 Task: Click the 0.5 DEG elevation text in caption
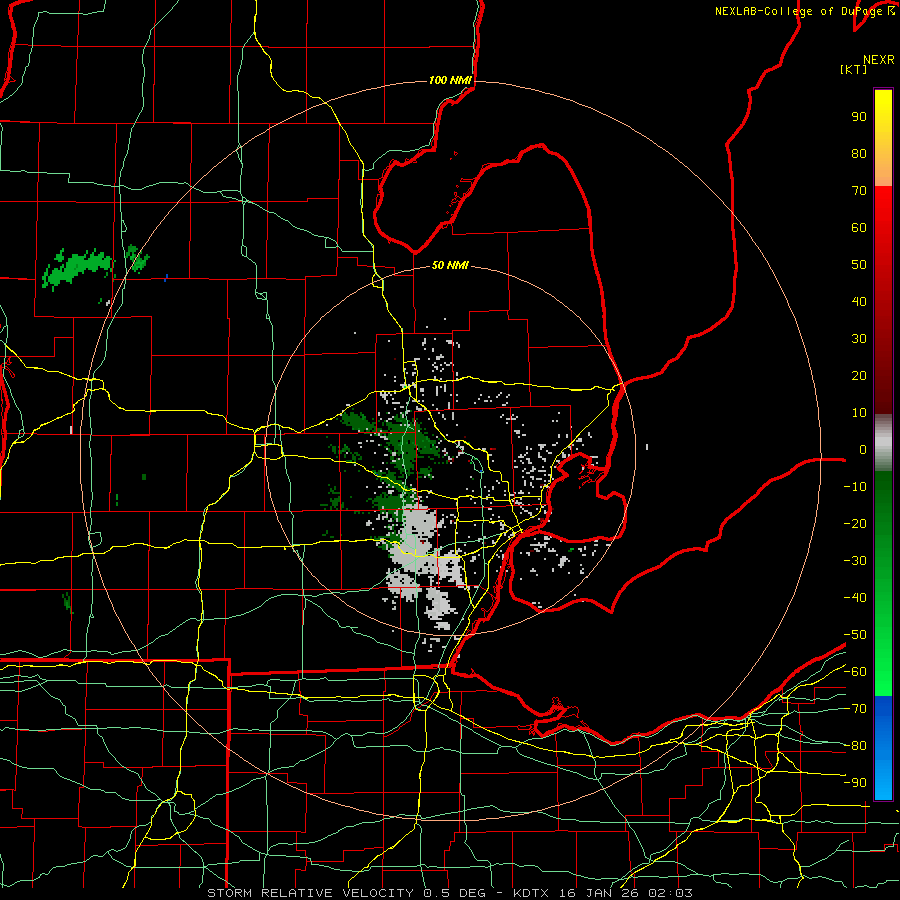[455, 893]
